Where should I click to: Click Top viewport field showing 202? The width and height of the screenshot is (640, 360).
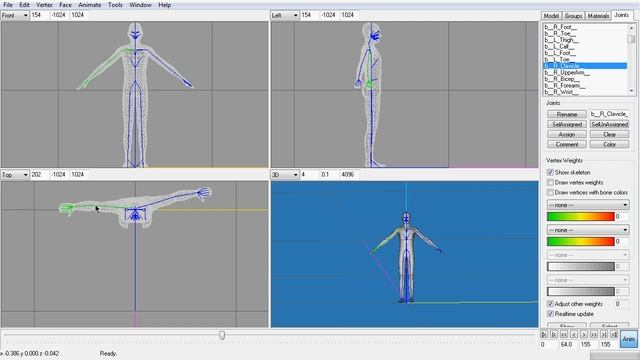pyautogui.click(x=39, y=175)
